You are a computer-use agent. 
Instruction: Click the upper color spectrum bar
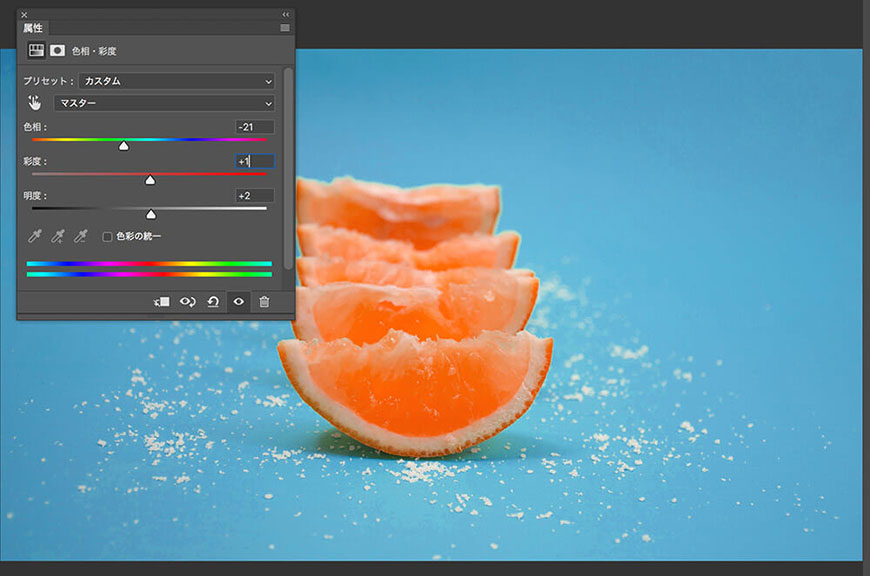pyautogui.click(x=149, y=264)
